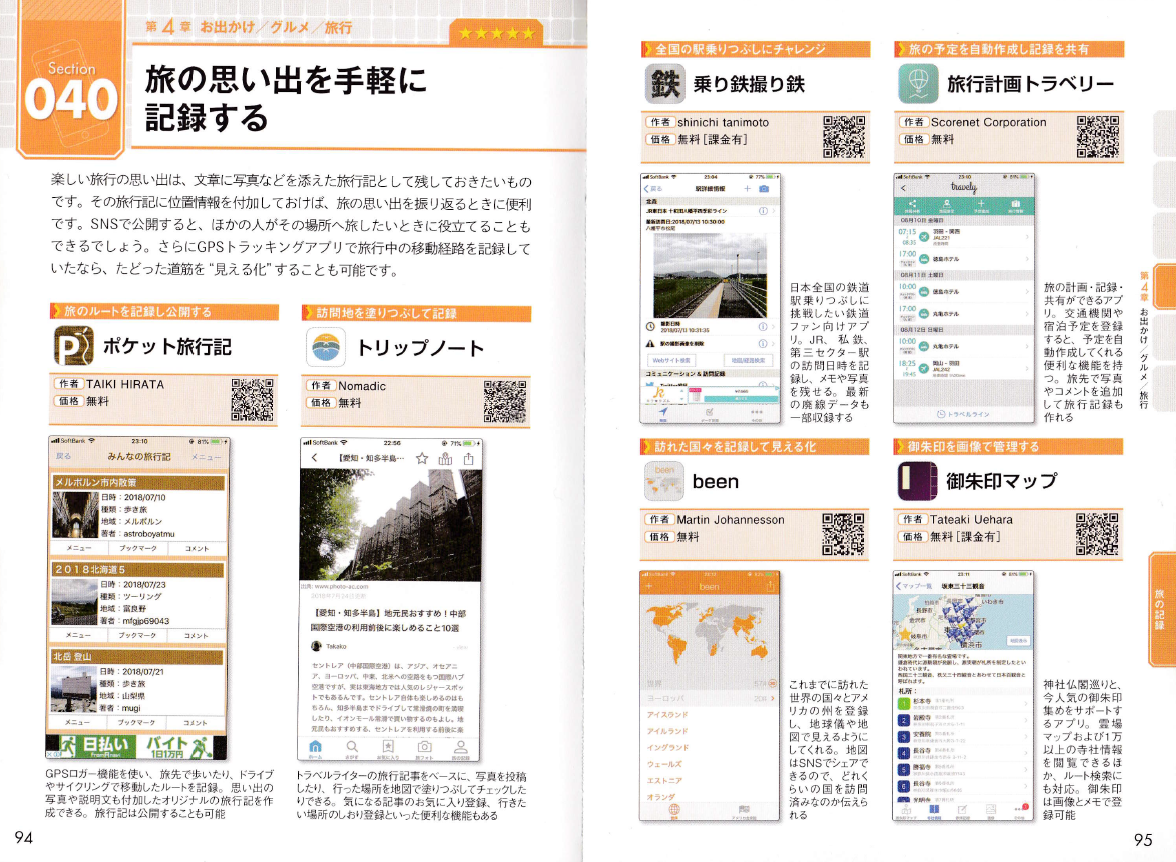
Task: Tap the suitcase icon in travely toolbar
Action: tap(1016, 206)
